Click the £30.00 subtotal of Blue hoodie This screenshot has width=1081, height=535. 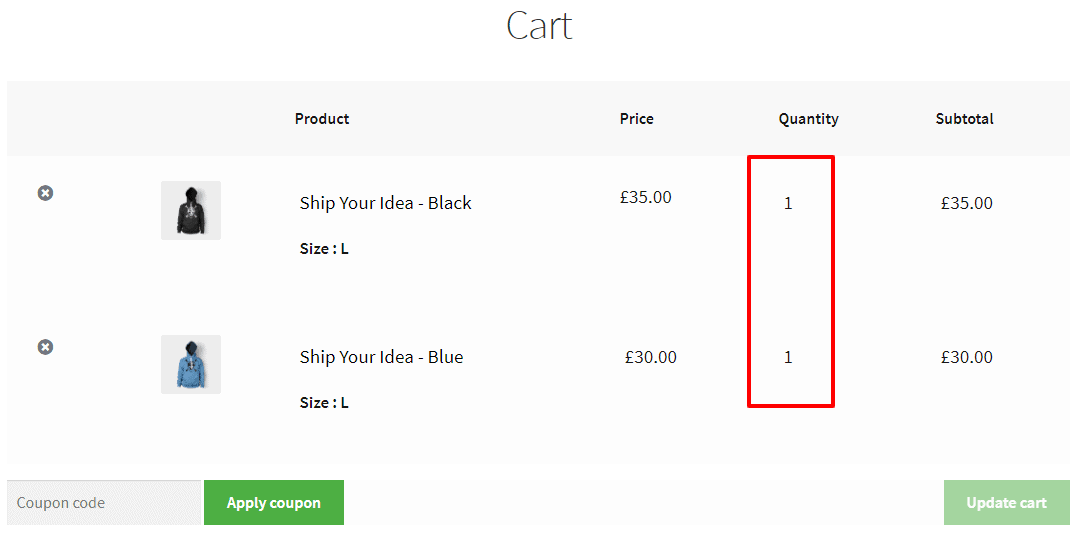coord(966,357)
